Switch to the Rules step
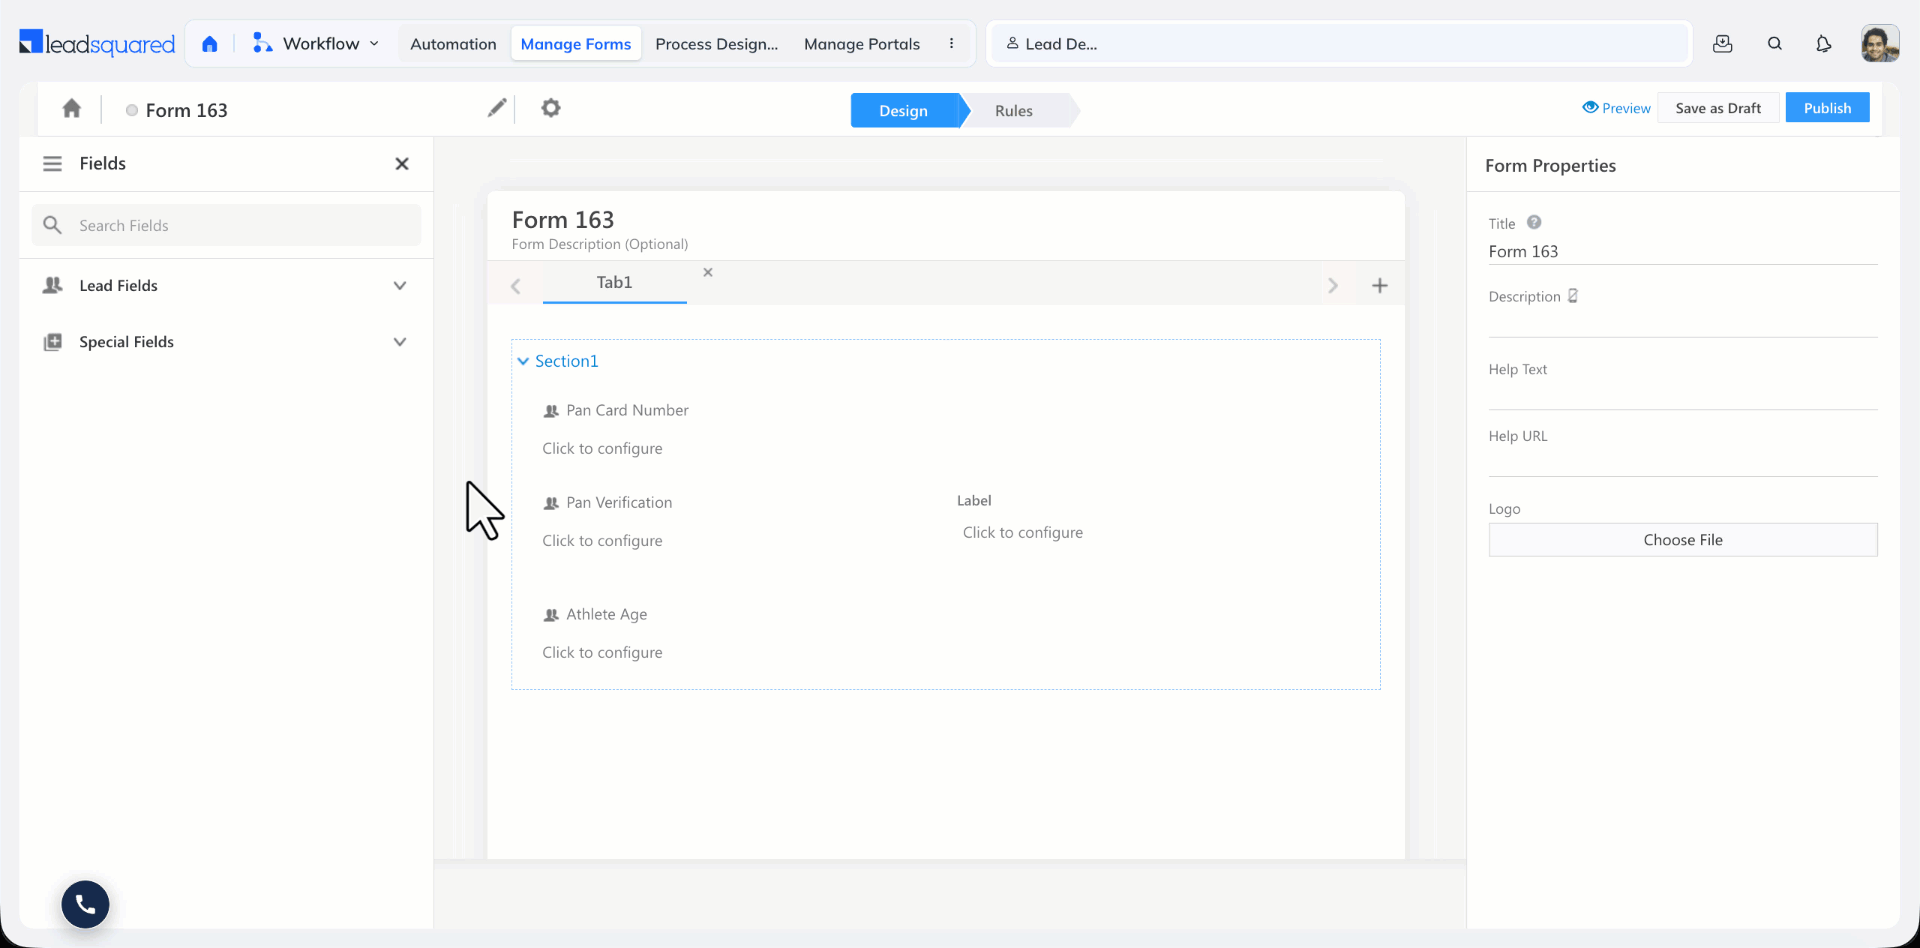Image resolution: width=1920 pixels, height=948 pixels. tap(1014, 110)
